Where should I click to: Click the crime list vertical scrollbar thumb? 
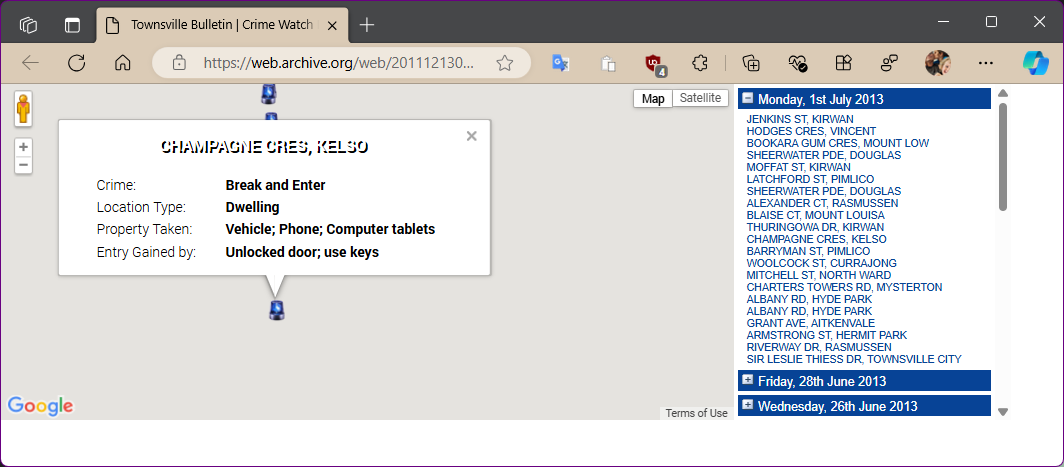[1003, 155]
